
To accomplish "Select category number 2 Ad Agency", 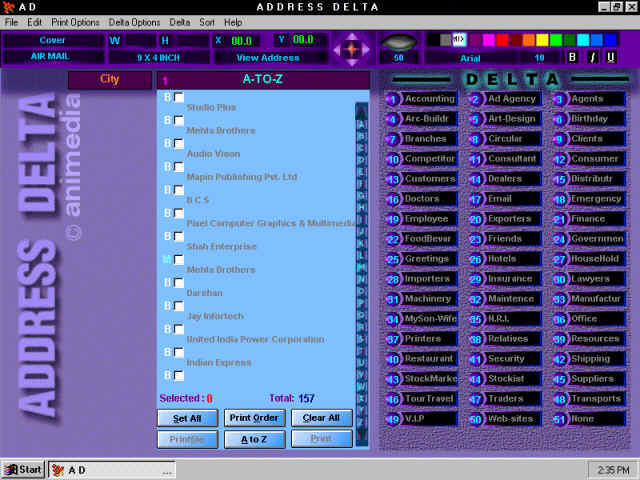I will pos(505,99).
